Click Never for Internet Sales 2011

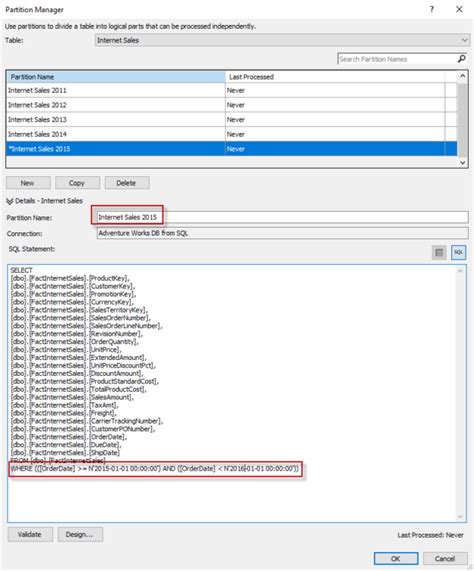click(236, 90)
